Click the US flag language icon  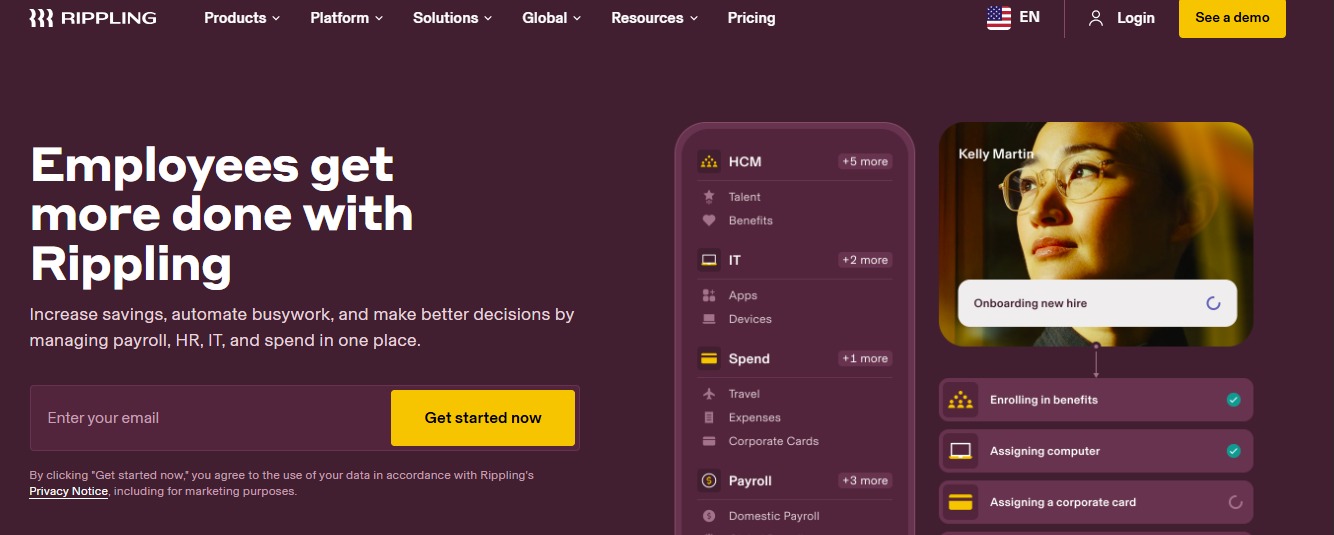pos(998,17)
